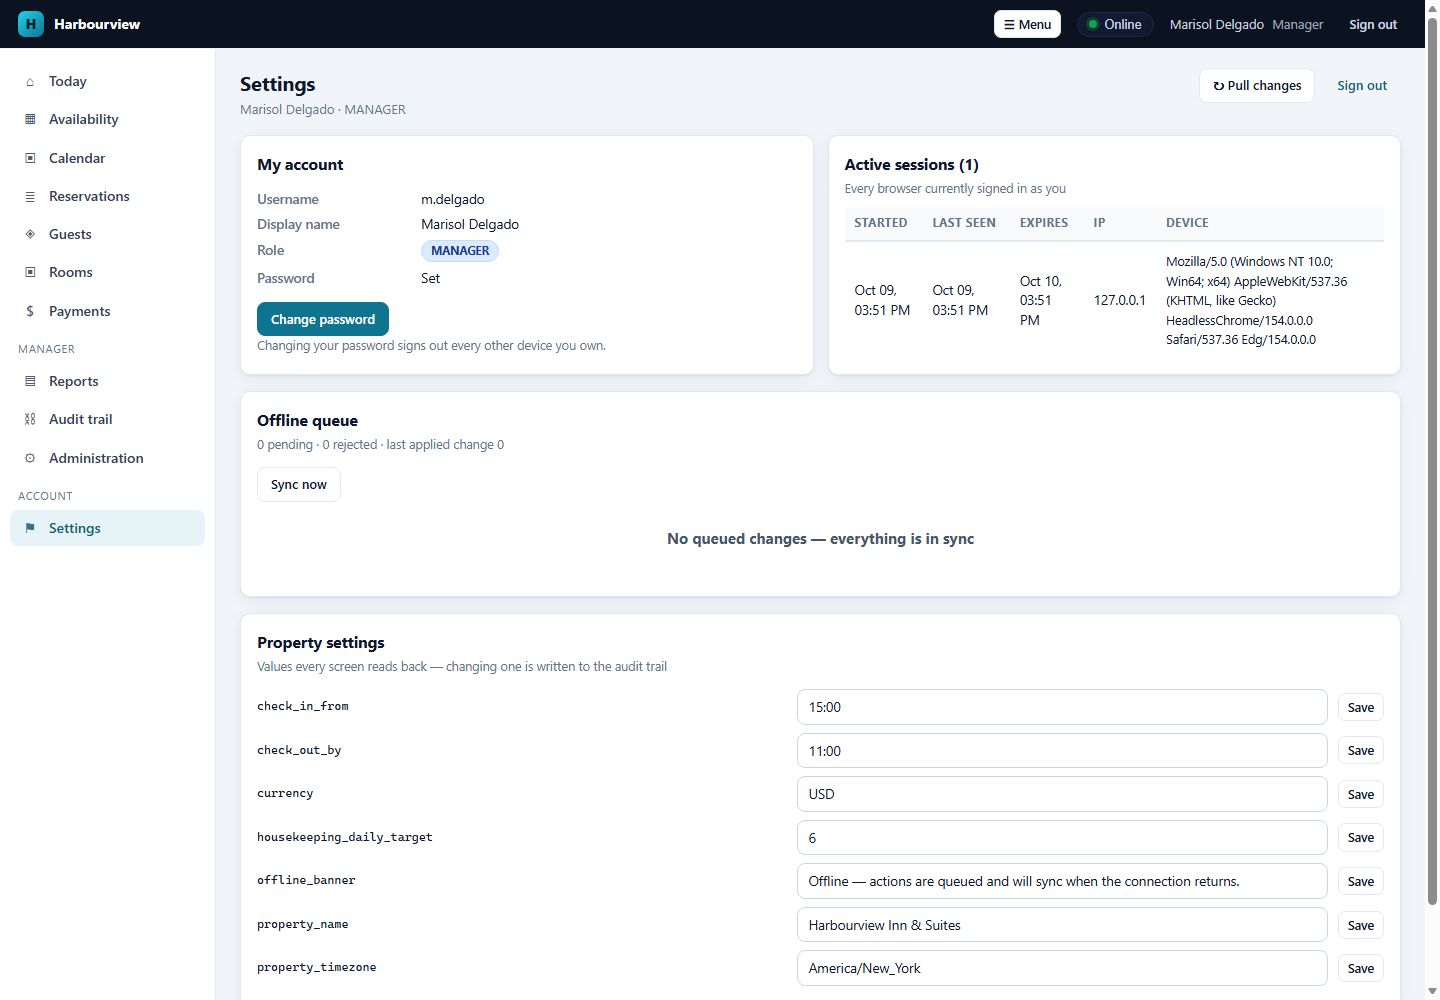The width and height of the screenshot is (1440, 1000).
Task: Click the page vertical scrollbar
Action: (x=1433, y=460)
